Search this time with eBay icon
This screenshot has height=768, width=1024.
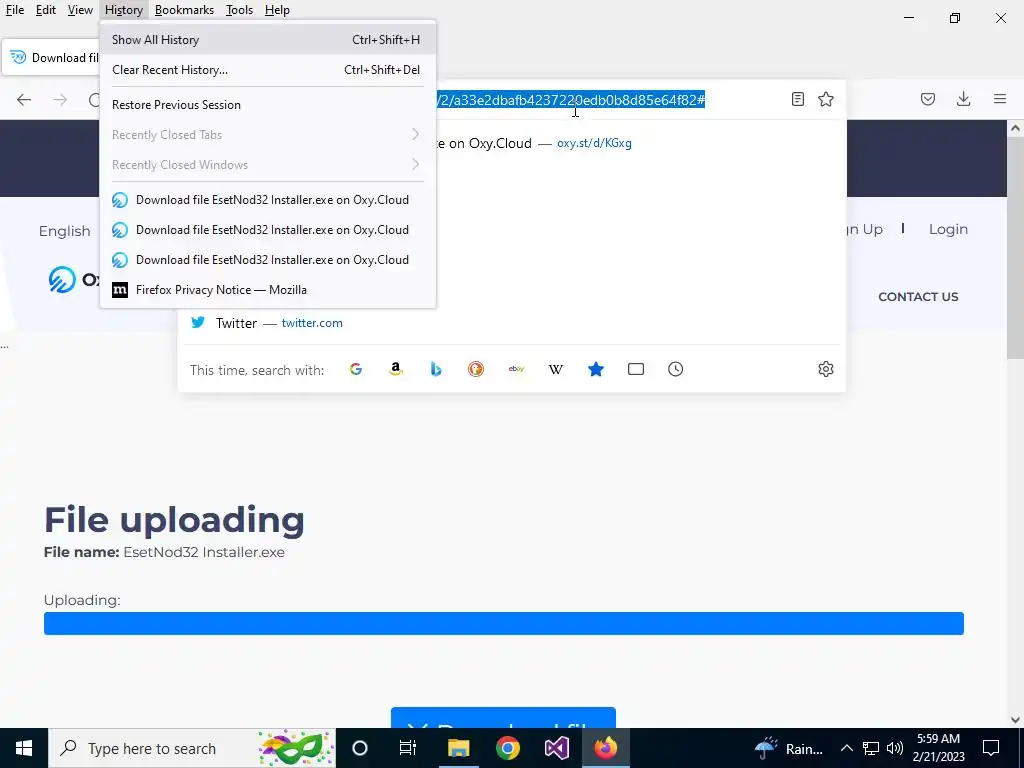tap(516, 370)
